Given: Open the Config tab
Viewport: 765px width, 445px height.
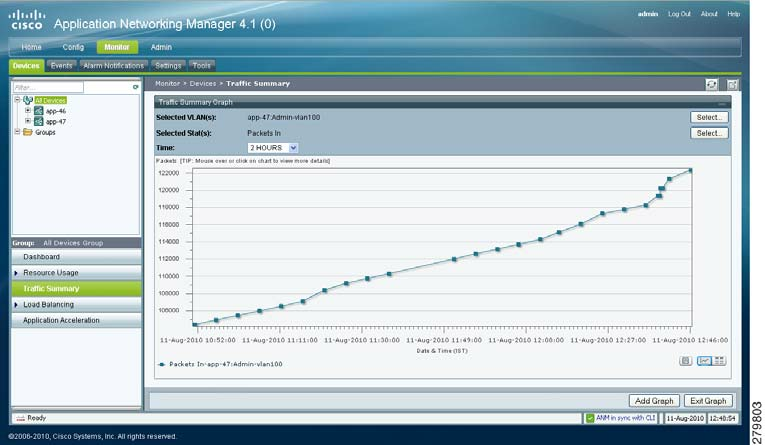Looking at the screenshot, I should click(x=73, y=47).
